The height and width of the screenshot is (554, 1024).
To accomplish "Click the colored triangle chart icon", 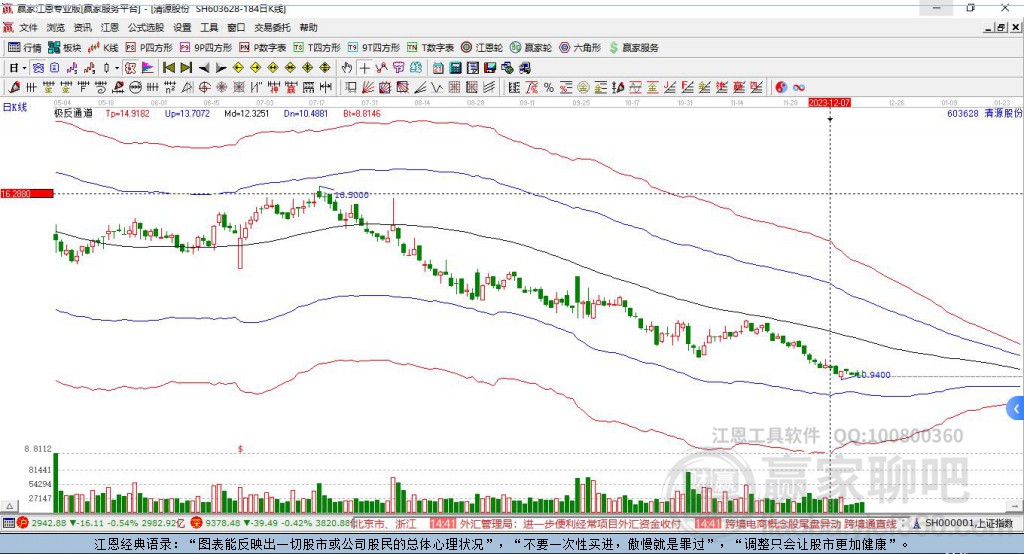I will click(148, 68).
